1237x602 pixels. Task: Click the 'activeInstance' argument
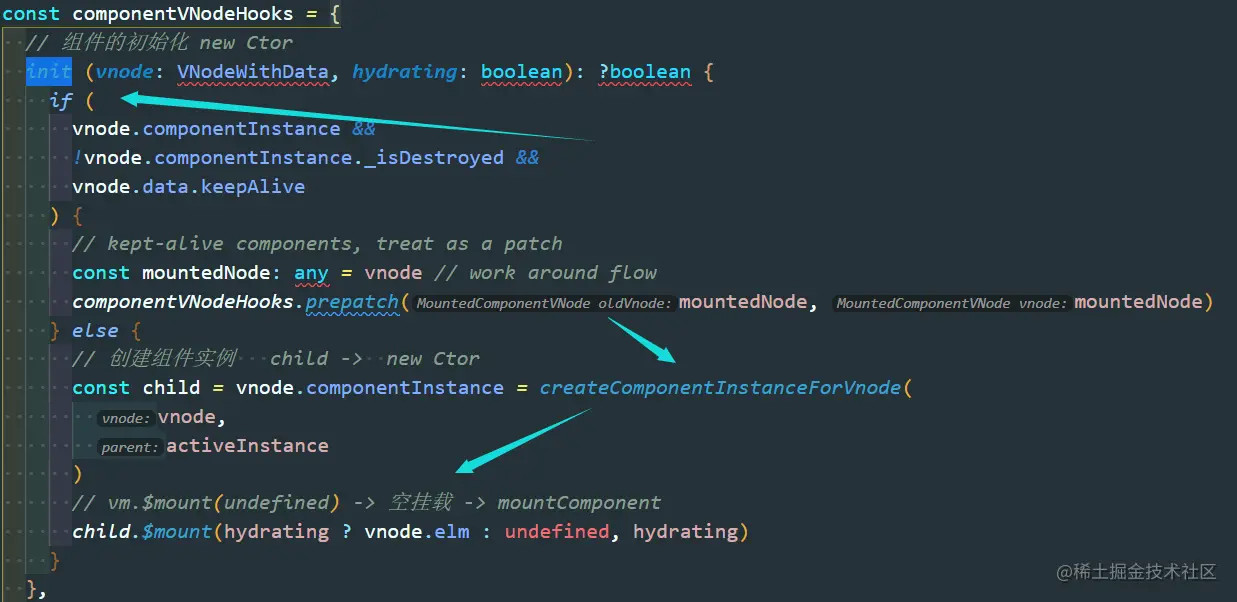click(x=247, y=446)
